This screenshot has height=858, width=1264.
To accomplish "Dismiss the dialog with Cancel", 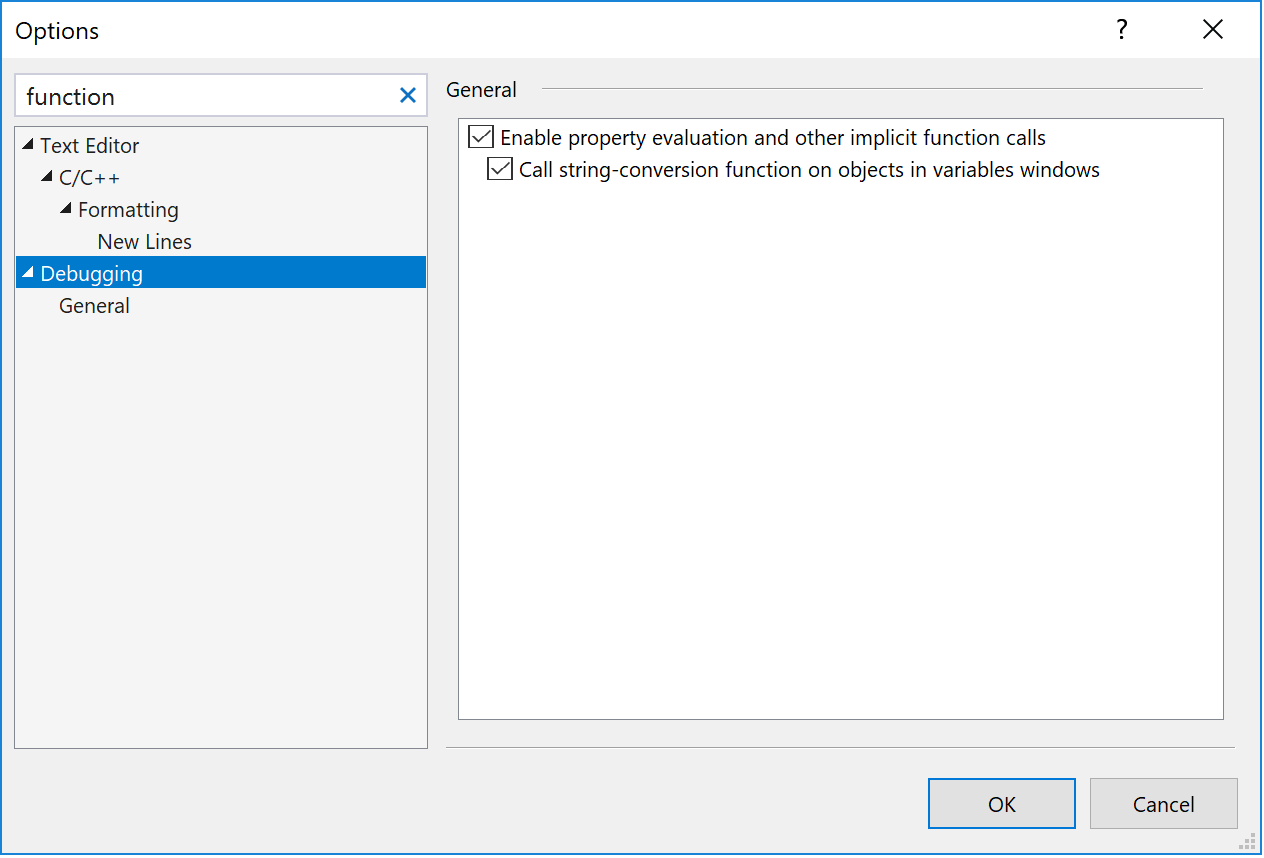I will (x=1163, y=803).
